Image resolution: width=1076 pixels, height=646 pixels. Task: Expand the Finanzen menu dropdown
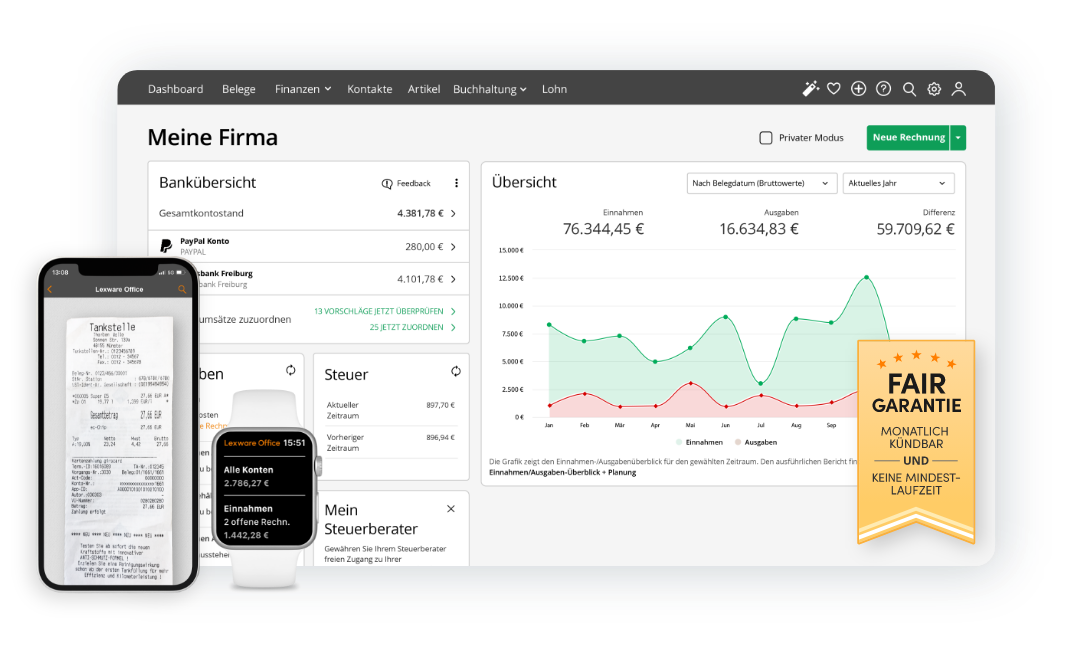[302, 89]
